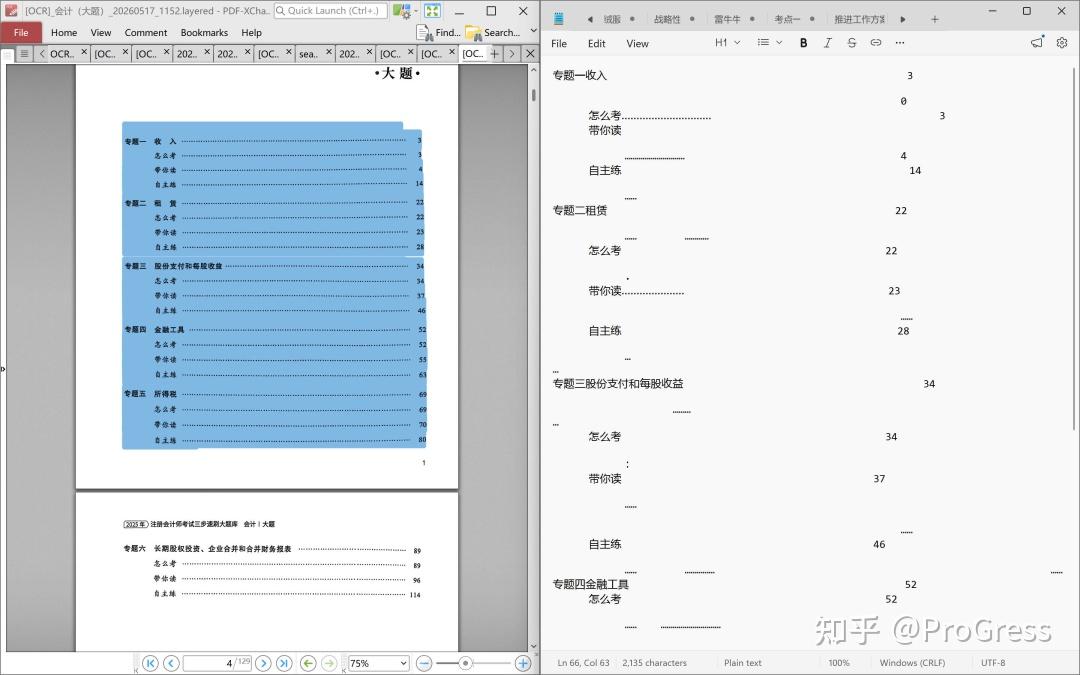Open the Bookmarks tab in PDF-XChange
The image size is (1080, 675).
tap(204, 32)
